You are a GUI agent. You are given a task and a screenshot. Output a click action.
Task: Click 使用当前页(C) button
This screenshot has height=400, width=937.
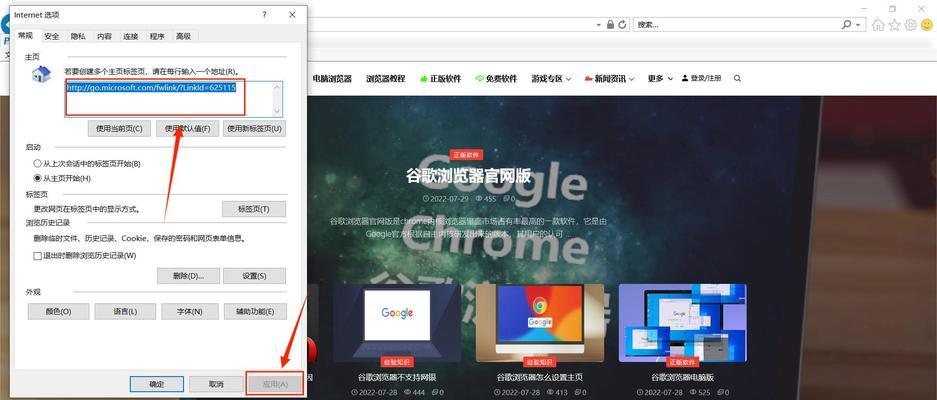[120, 129]
